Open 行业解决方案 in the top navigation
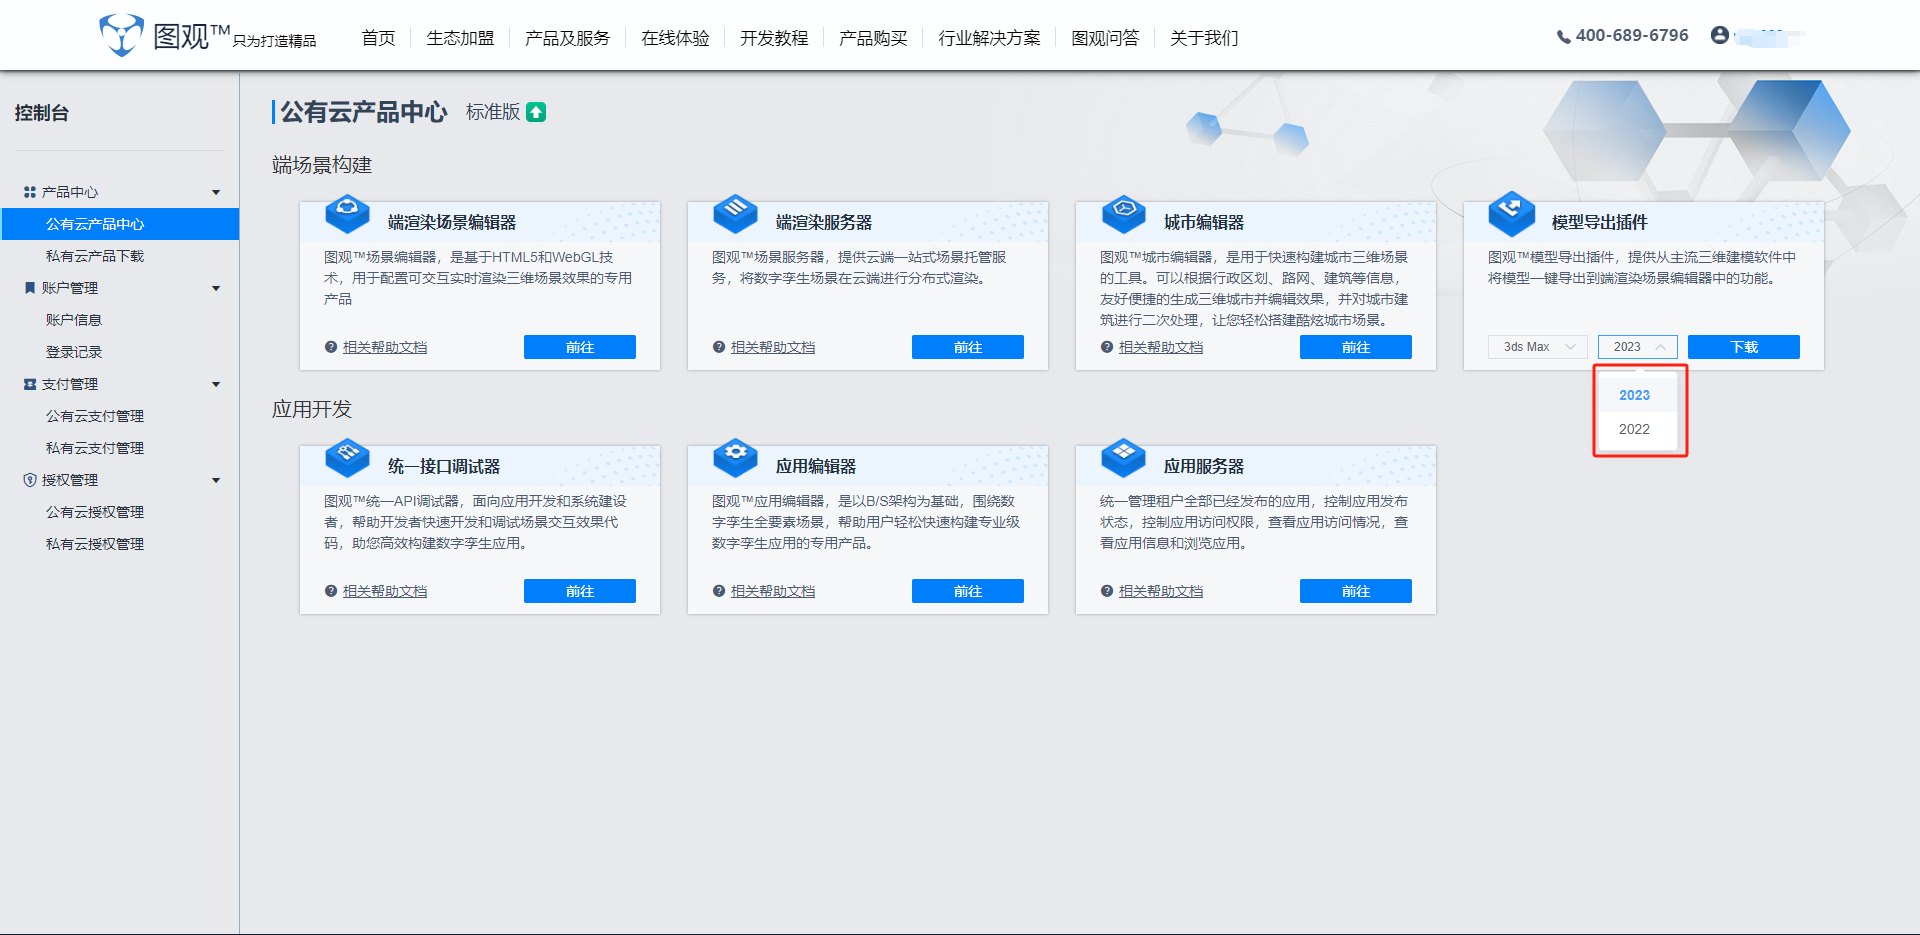This screenshot has width=1920, height=935. pyautogui.click(x=989, y=38)
